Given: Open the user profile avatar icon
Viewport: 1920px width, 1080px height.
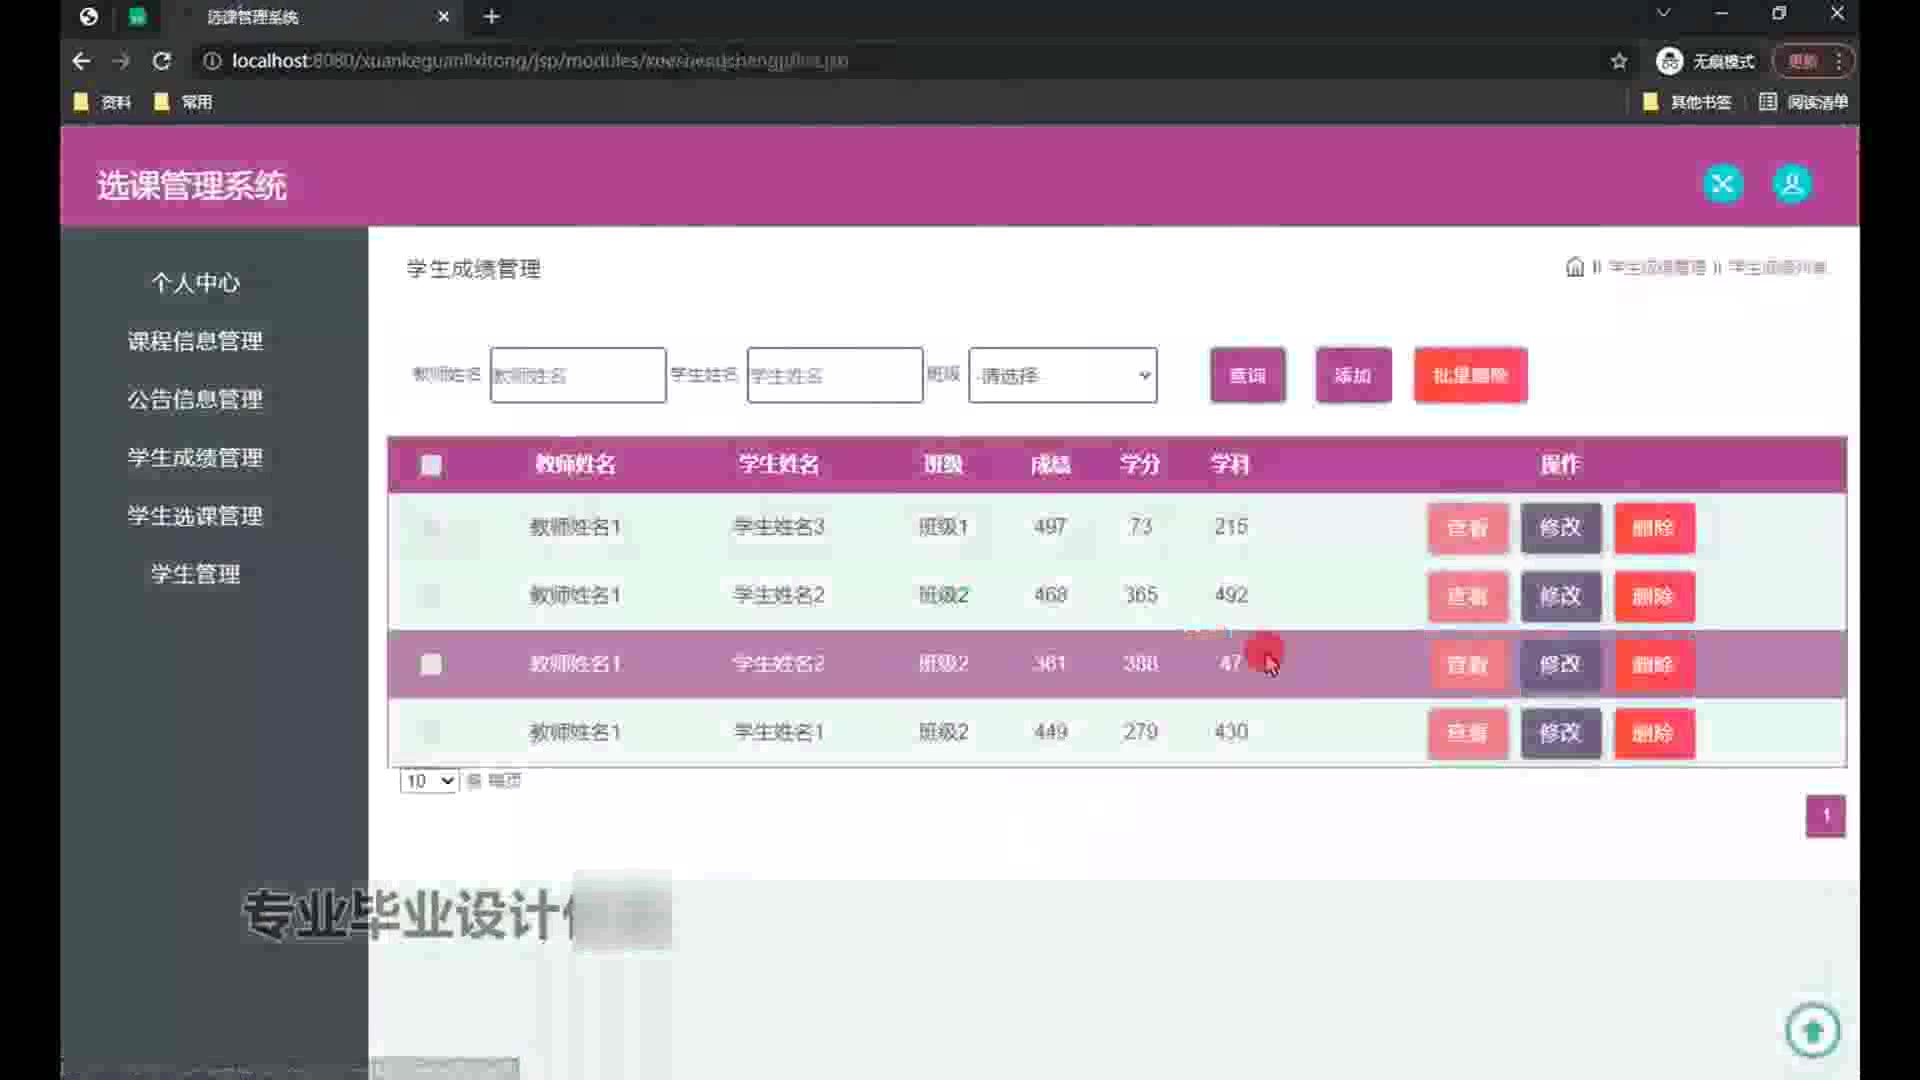Looking at the screenshot, I should click(1792, 184).
